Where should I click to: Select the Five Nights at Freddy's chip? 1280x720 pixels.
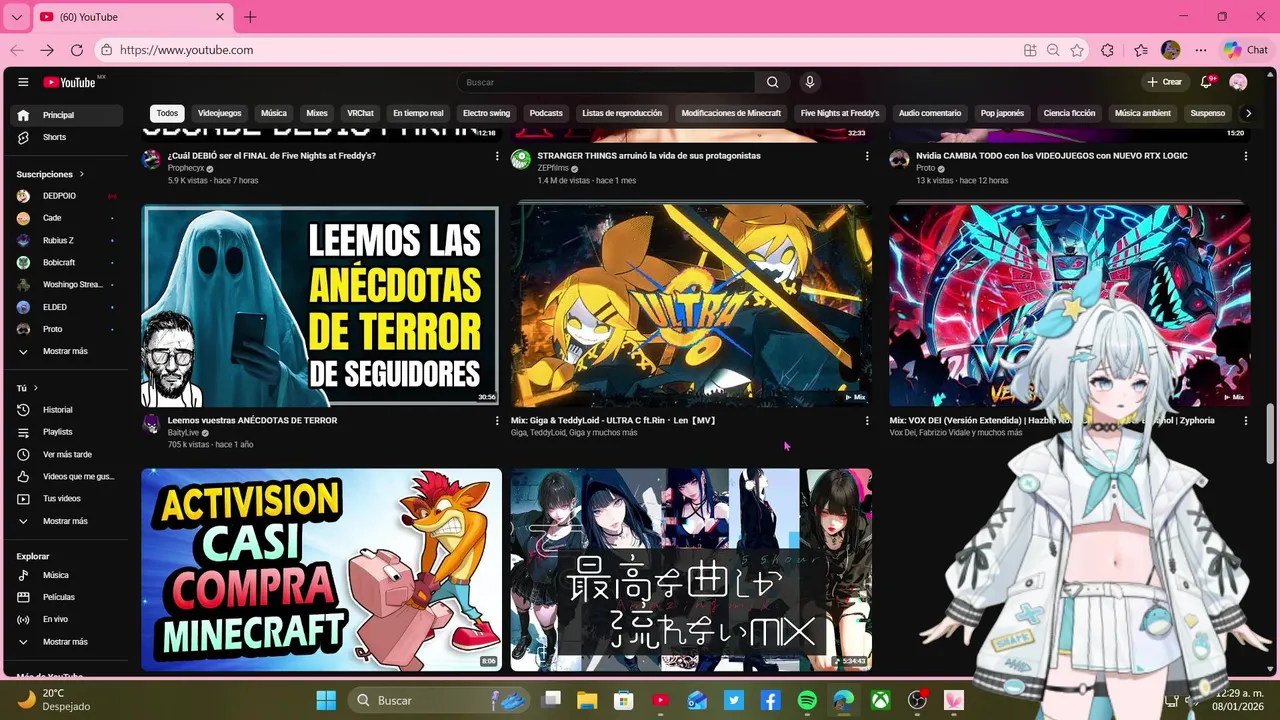click(840, 113)
